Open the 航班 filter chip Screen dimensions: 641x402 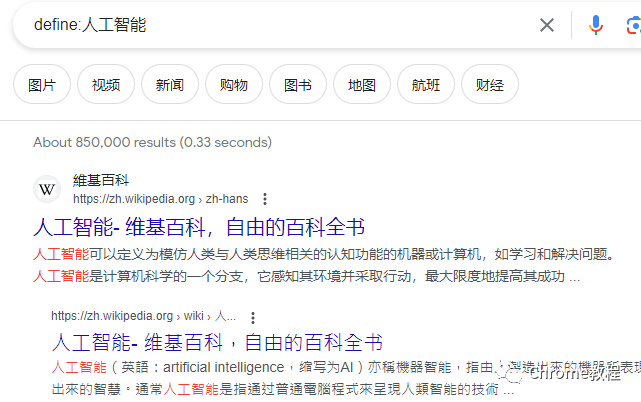point(426,85)
